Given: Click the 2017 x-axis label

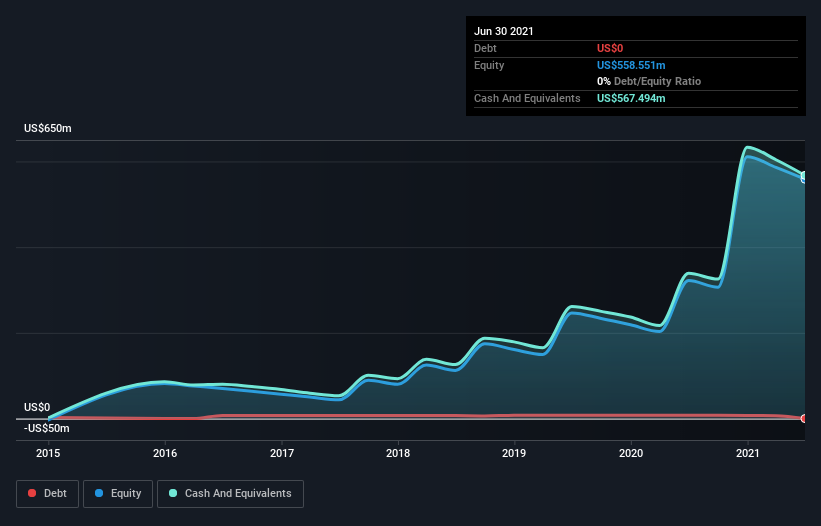Looking at the screenshot, I should (x=282, y=453).
